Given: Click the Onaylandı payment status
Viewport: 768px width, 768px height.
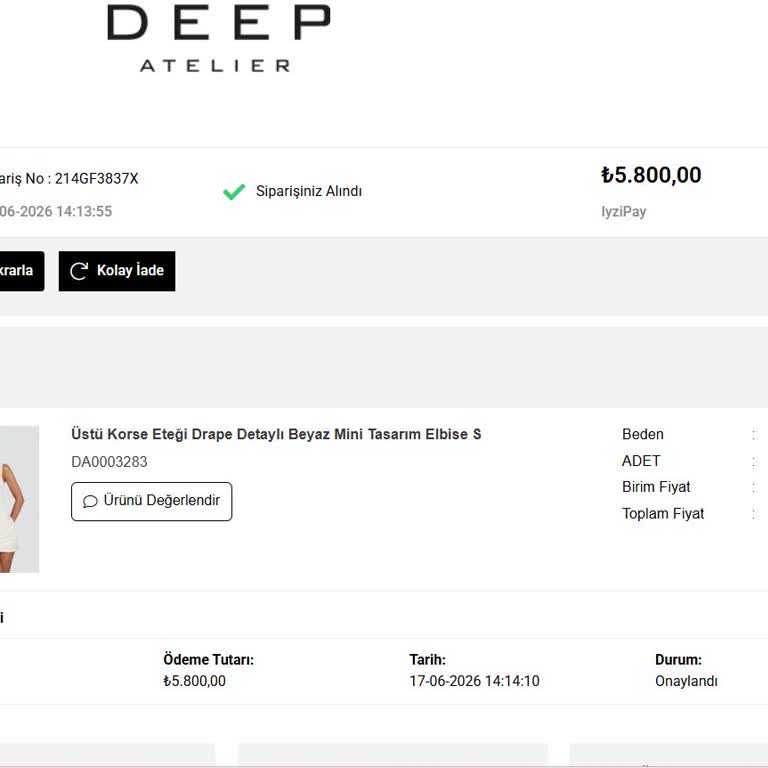Looking at the screenshot, I should [686, 681].
